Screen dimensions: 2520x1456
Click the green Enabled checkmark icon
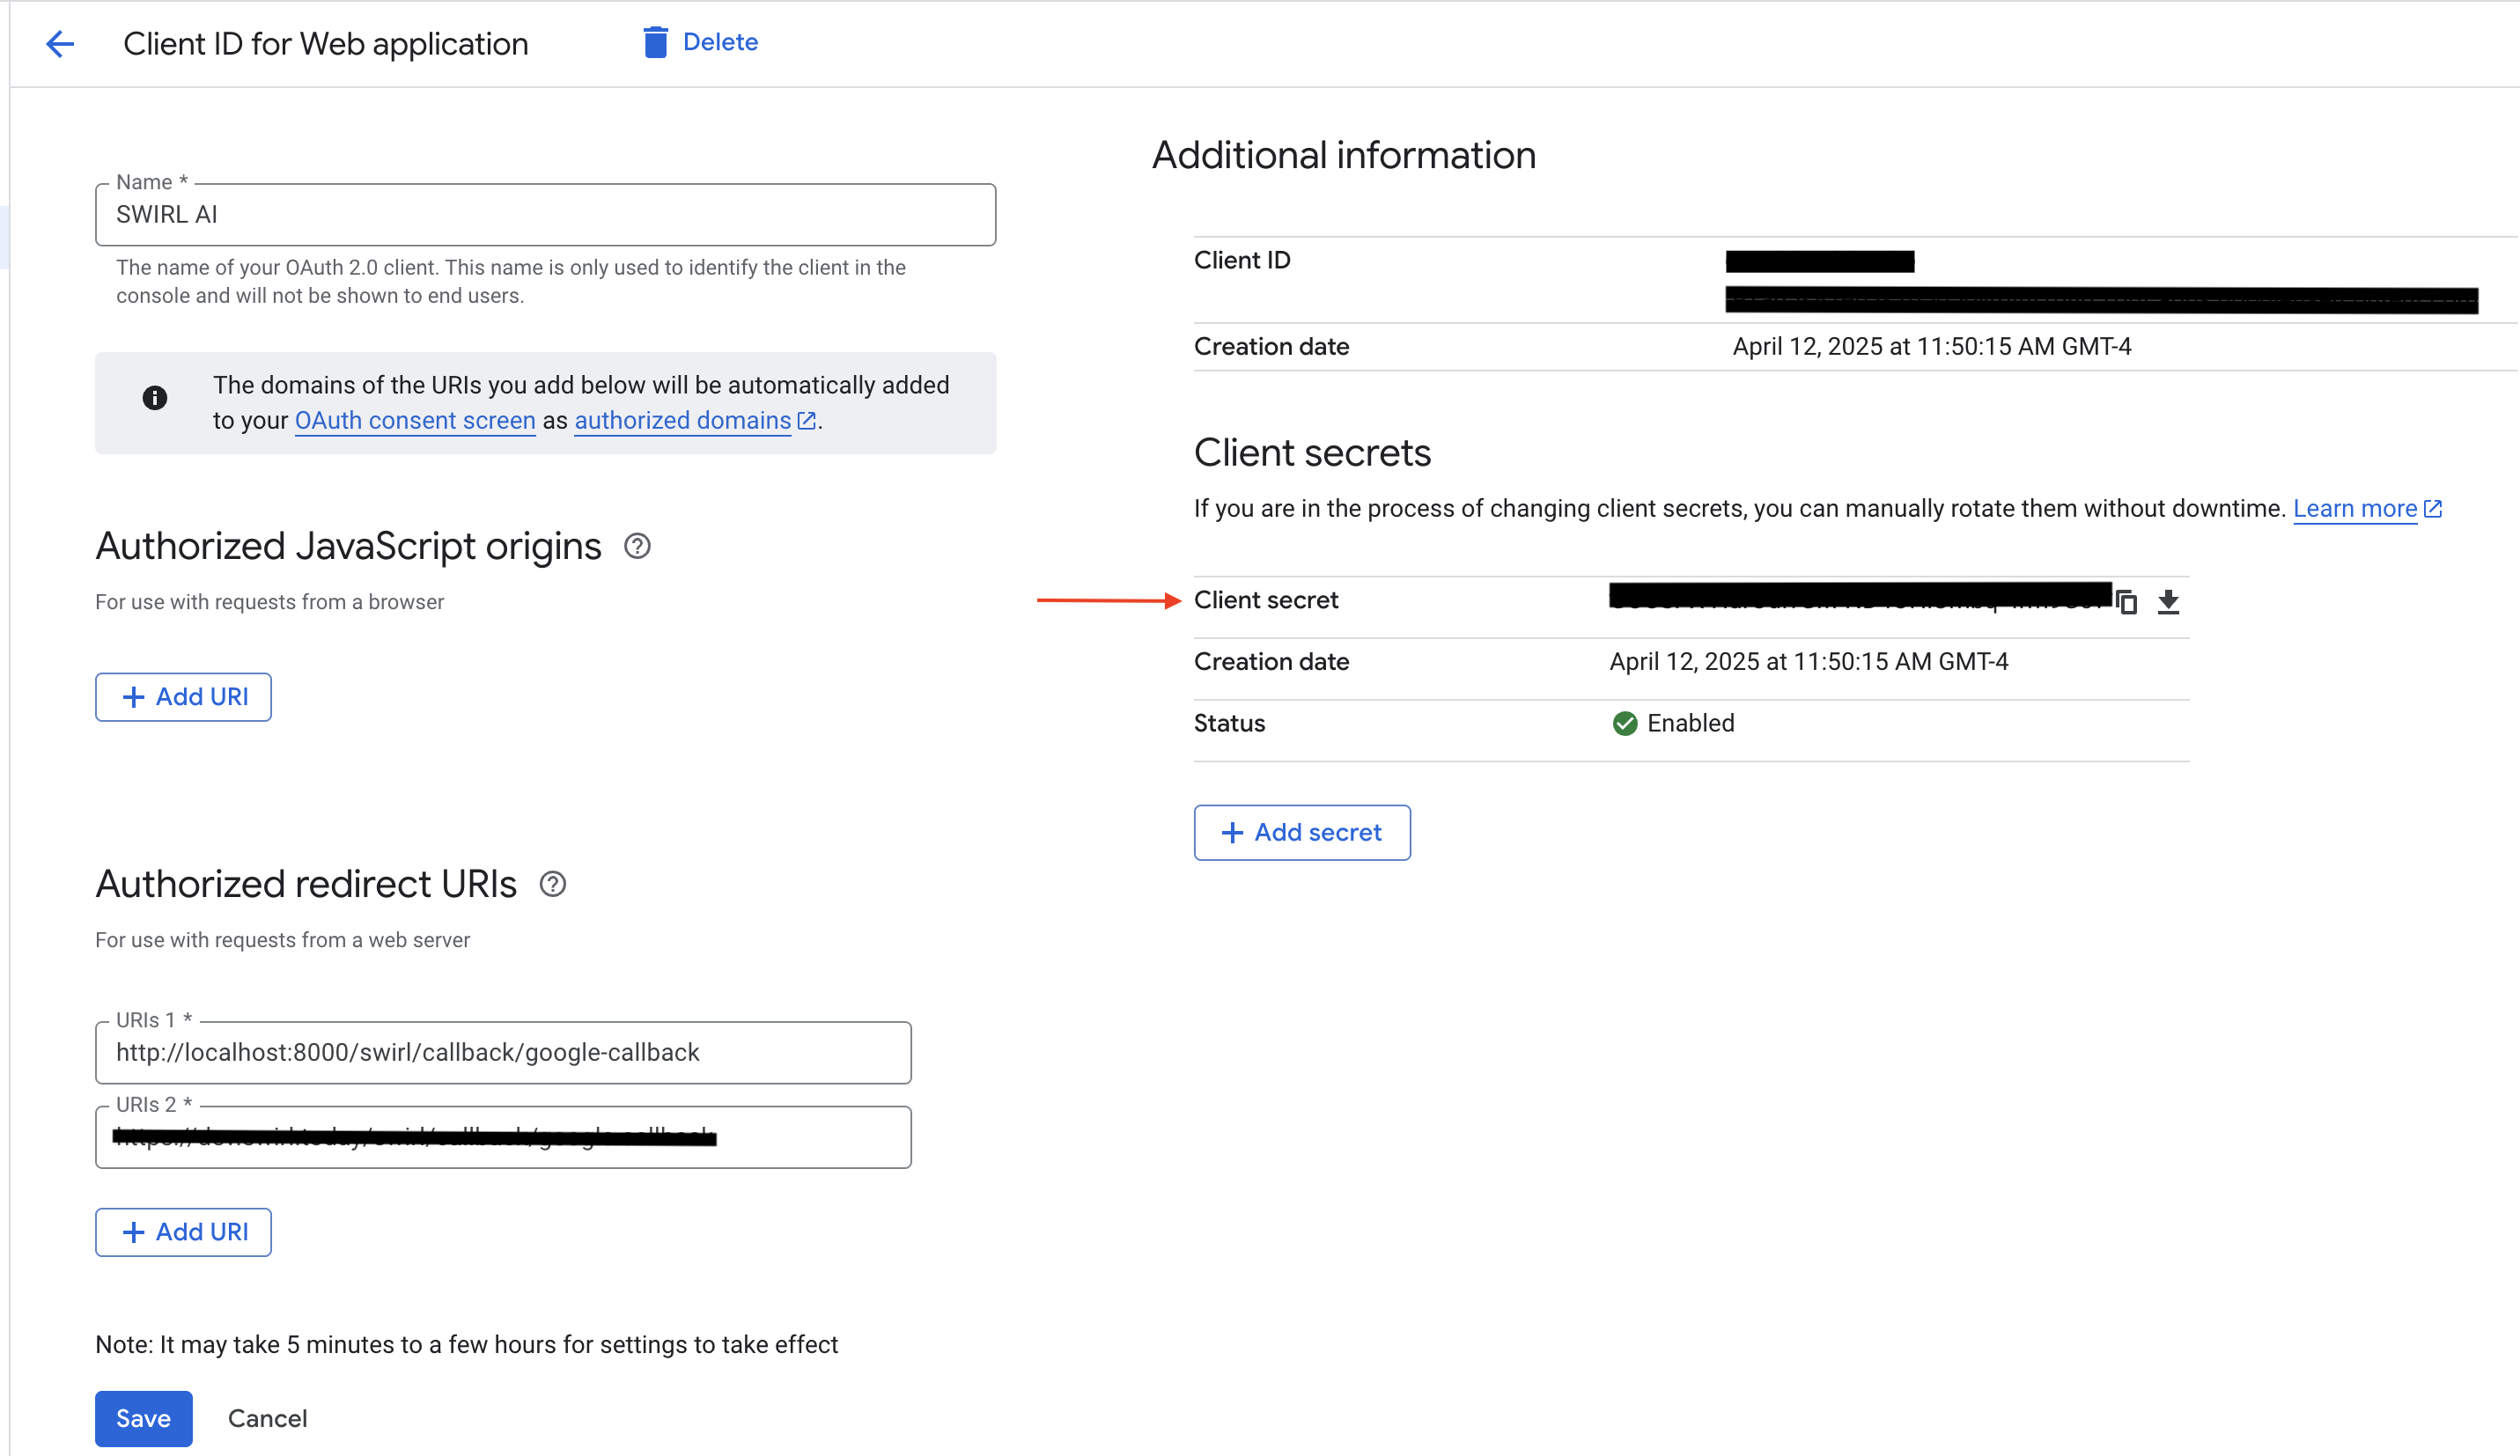pyautogui.click(x=1625, y=723)
